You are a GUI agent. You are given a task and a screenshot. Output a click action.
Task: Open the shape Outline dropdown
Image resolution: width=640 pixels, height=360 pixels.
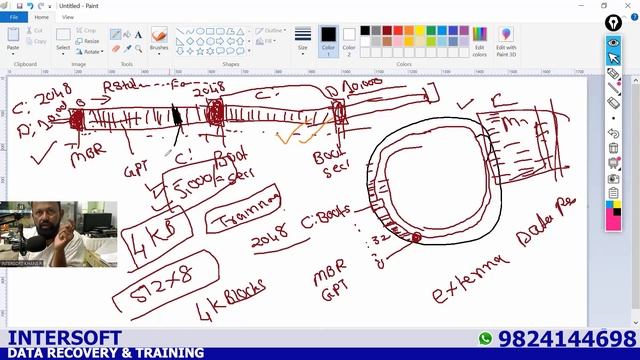tap(271, 31)
